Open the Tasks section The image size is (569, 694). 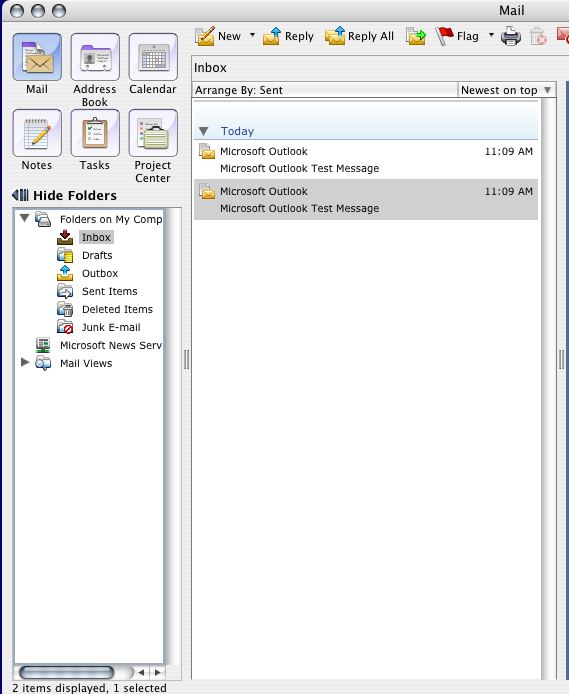[95, 140]
